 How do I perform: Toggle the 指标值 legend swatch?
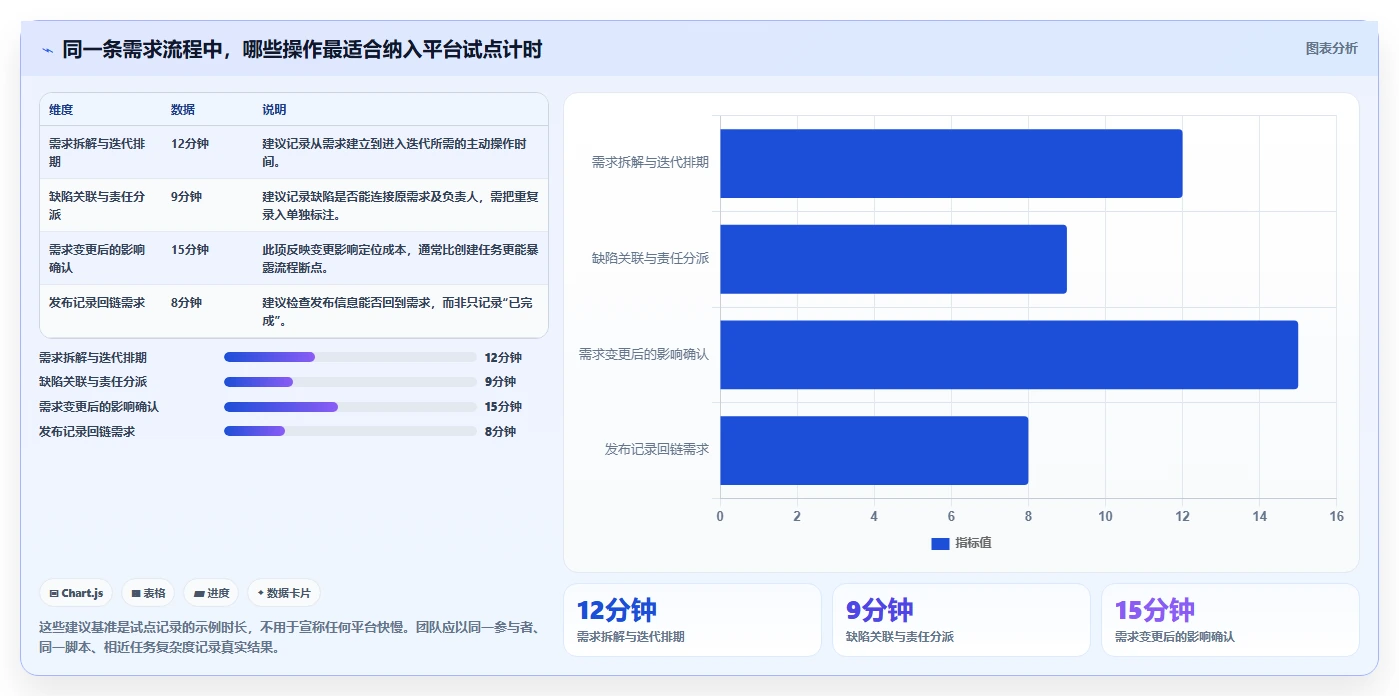pyautogui.click(x=940, y=543)
